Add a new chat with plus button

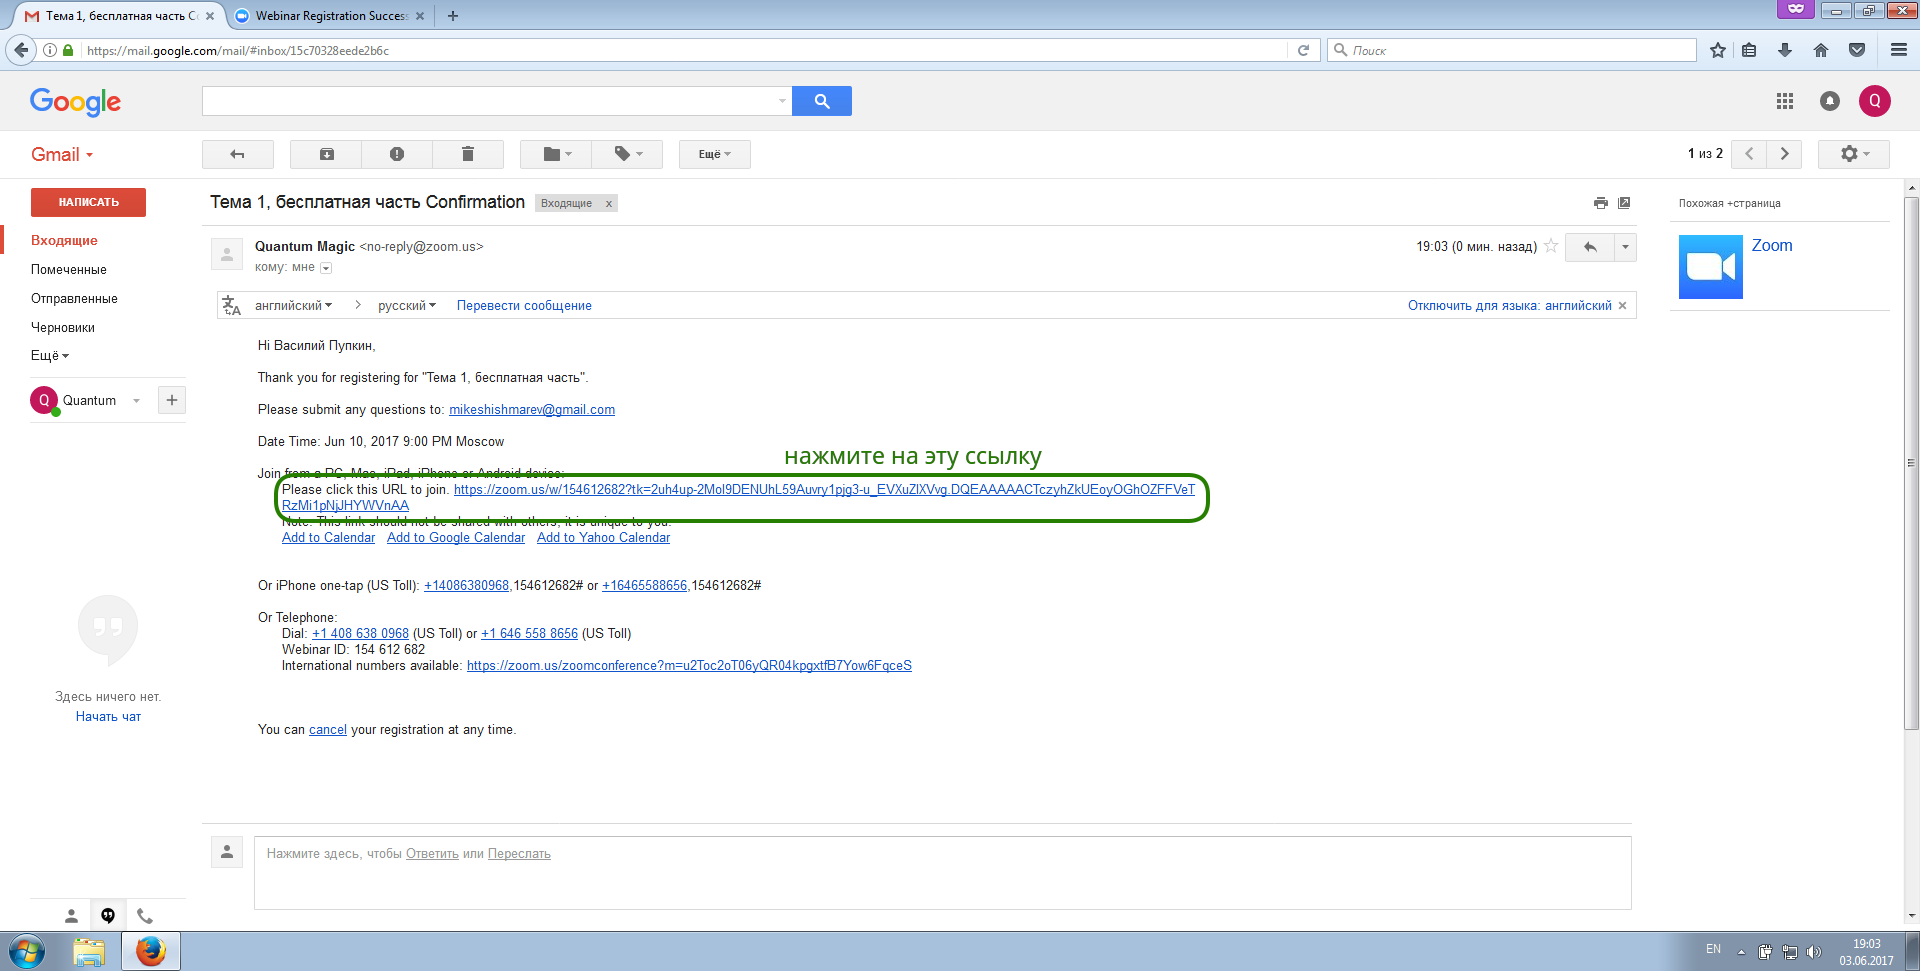(172, 400)
